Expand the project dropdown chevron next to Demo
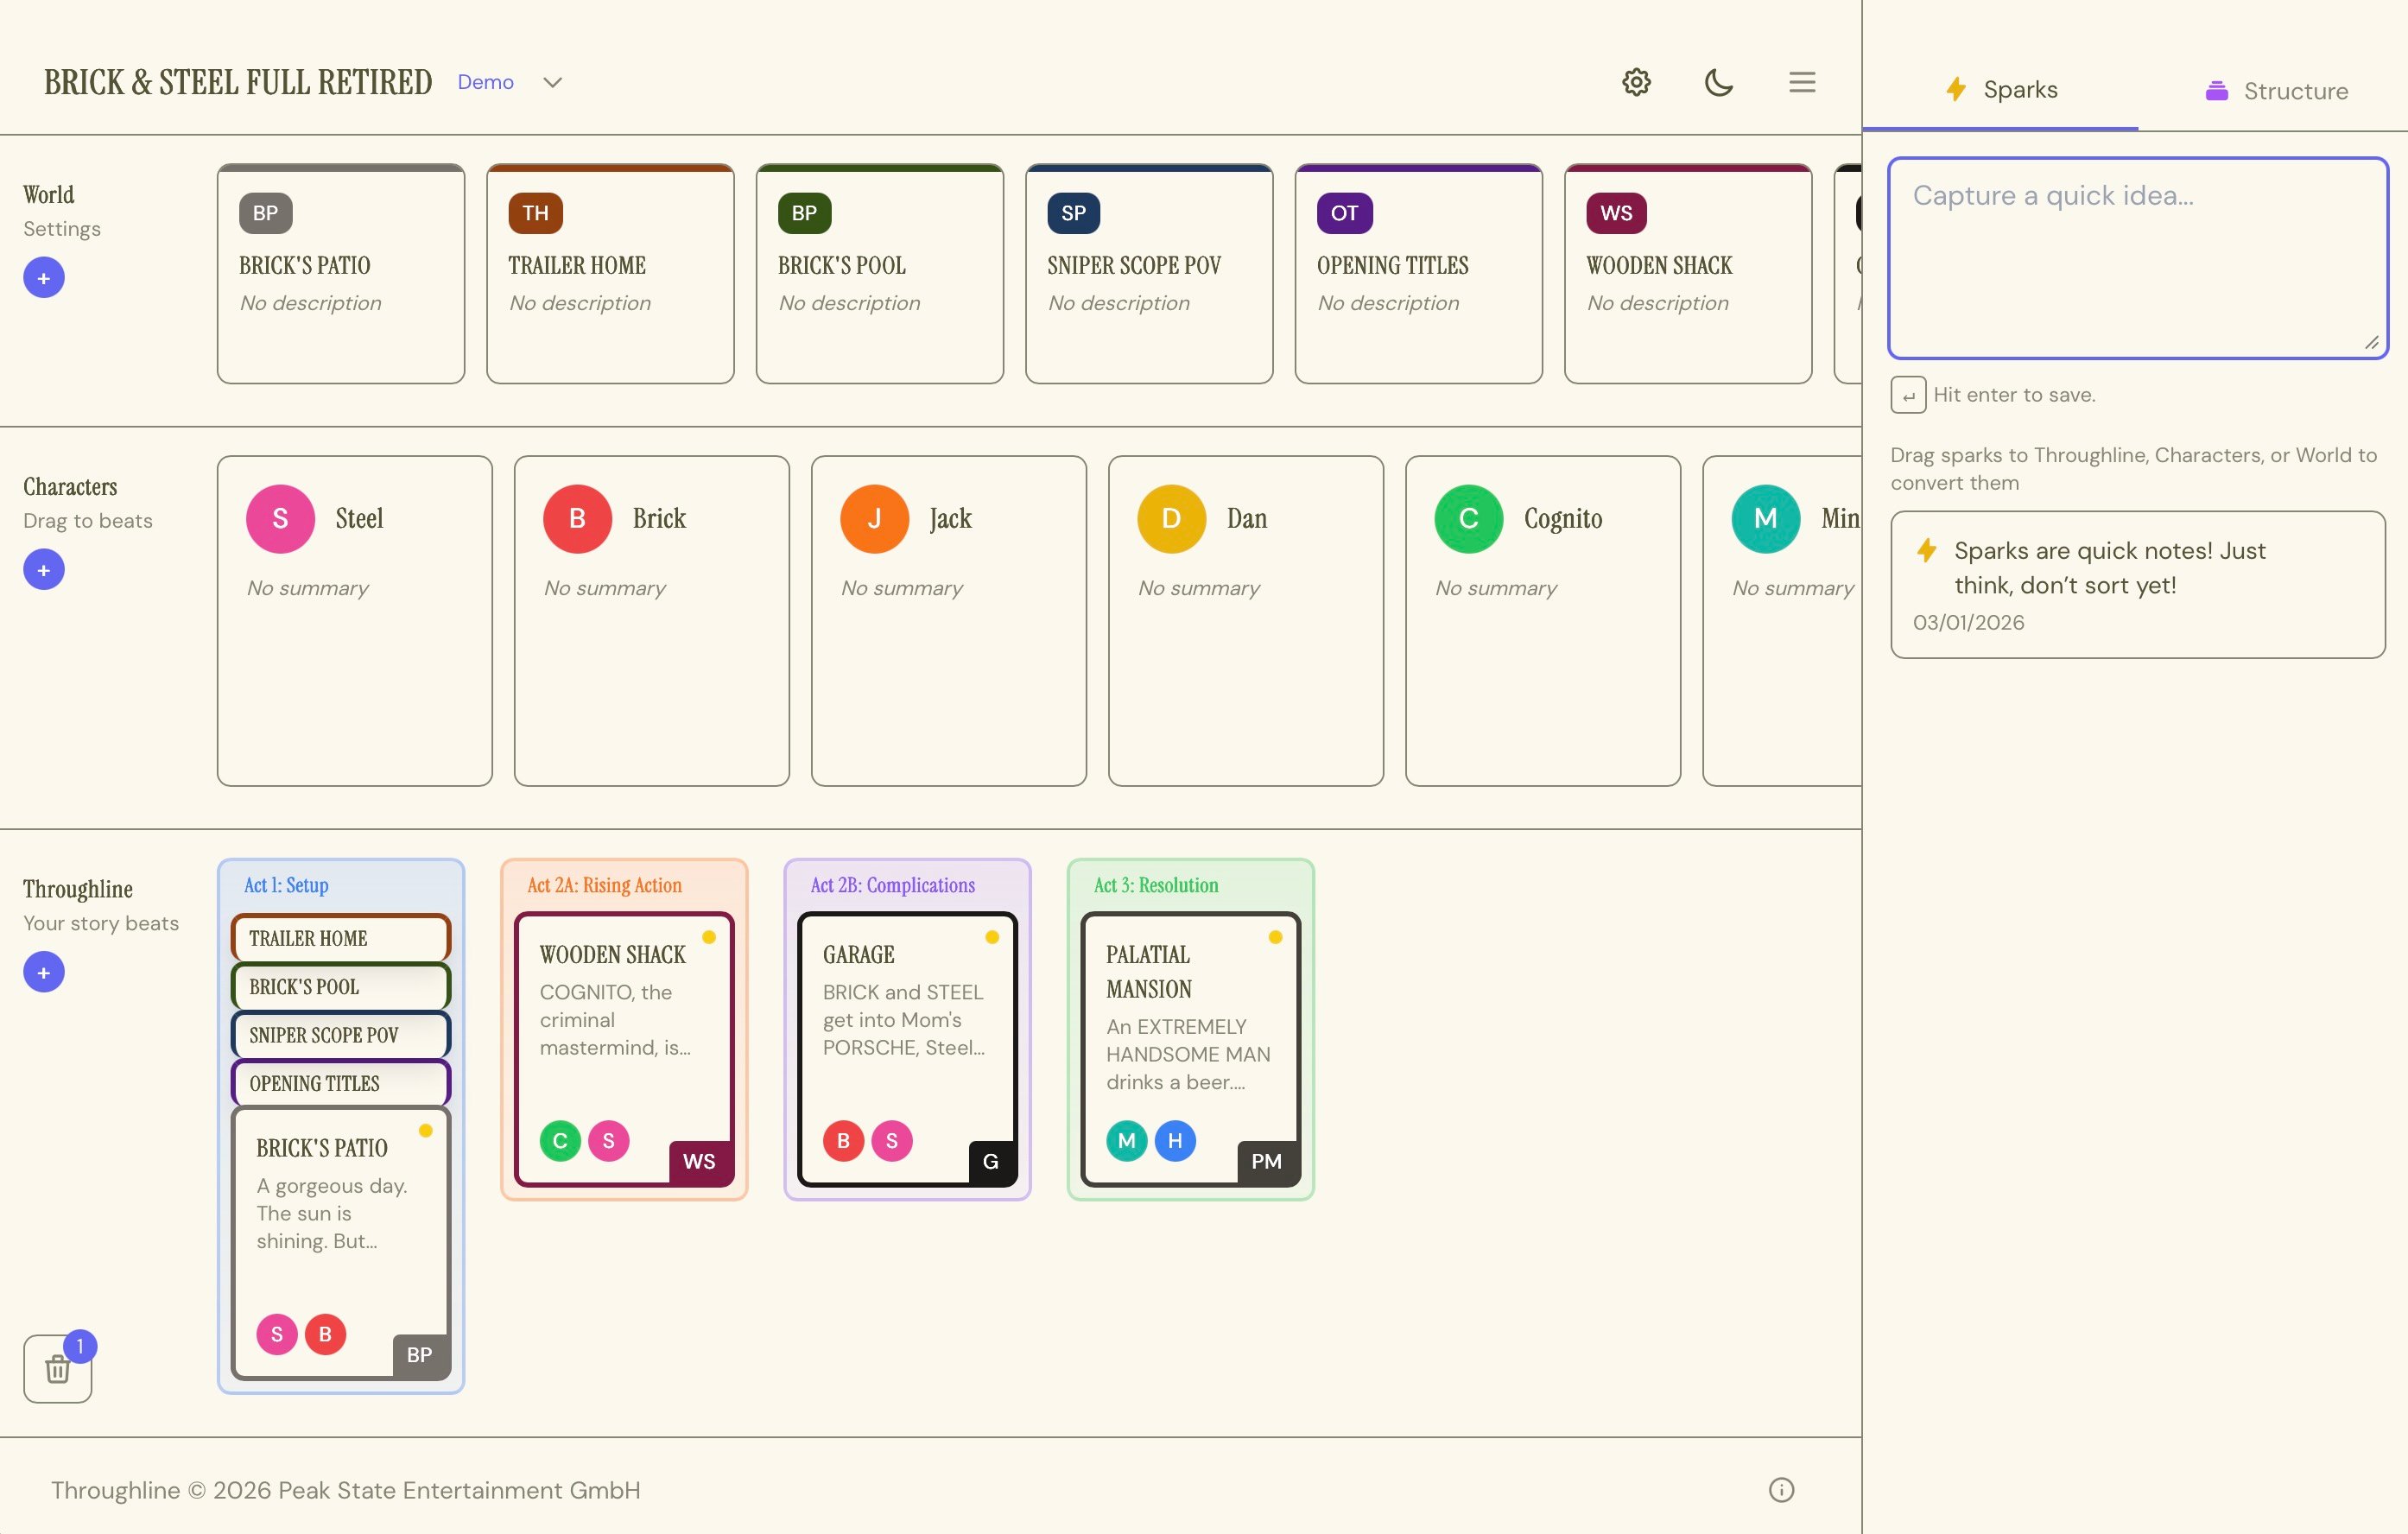 [552, 83]
